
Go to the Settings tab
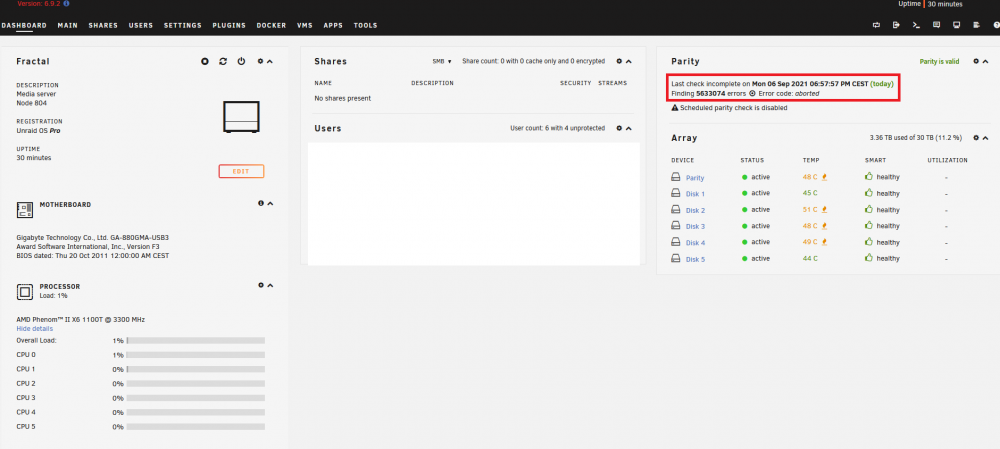tap(183, 26)
